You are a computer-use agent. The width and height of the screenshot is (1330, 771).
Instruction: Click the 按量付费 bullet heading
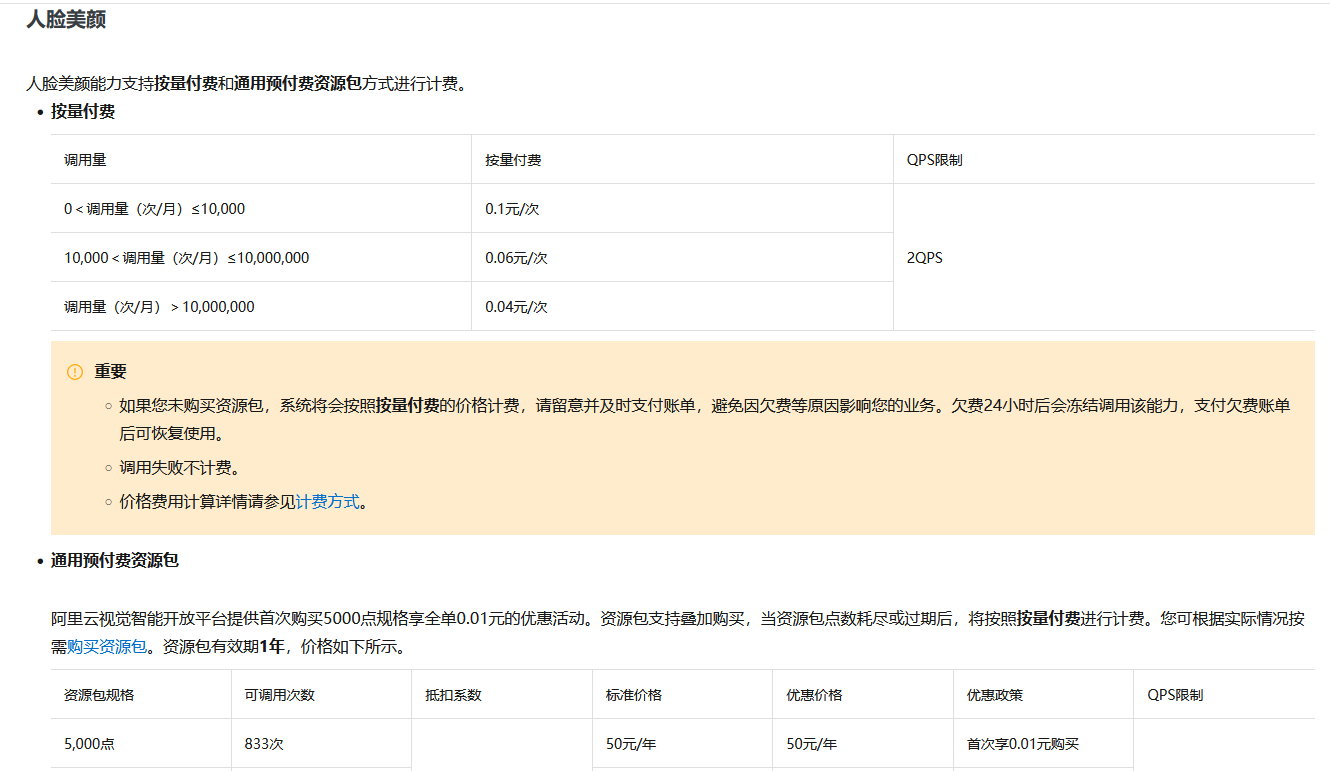pos(83,111)
